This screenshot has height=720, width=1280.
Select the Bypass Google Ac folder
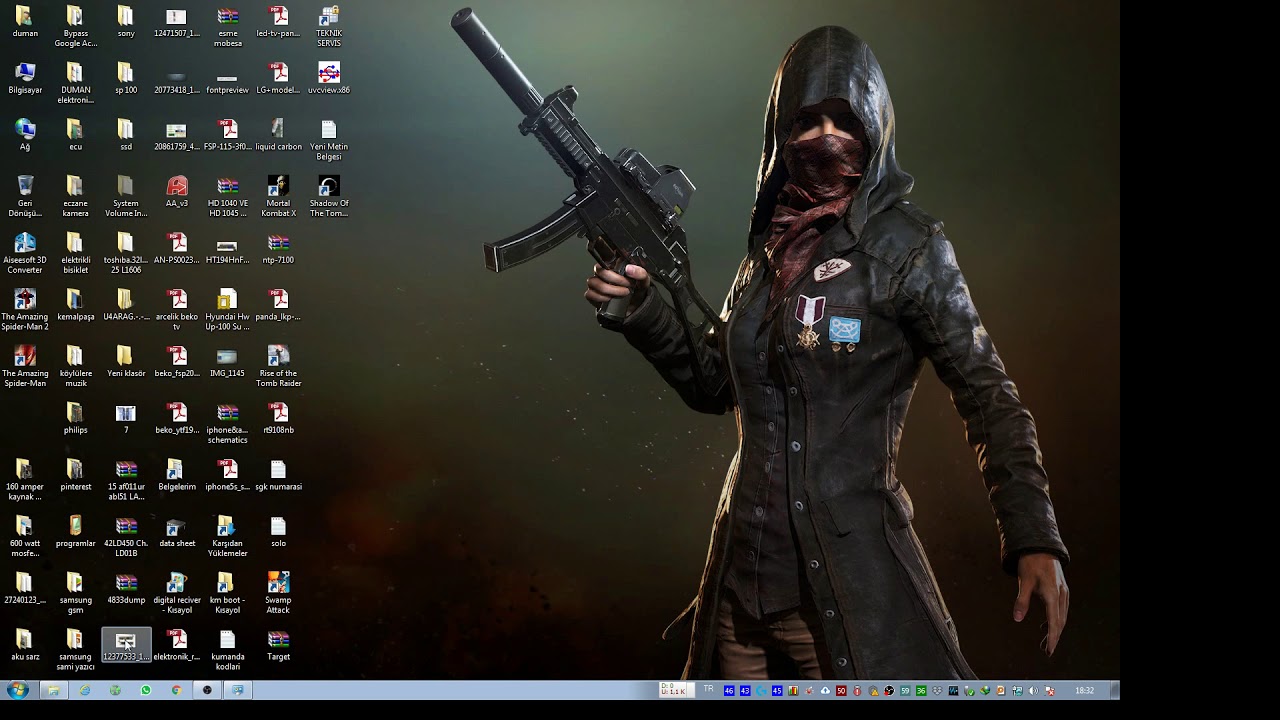(75, 26)
